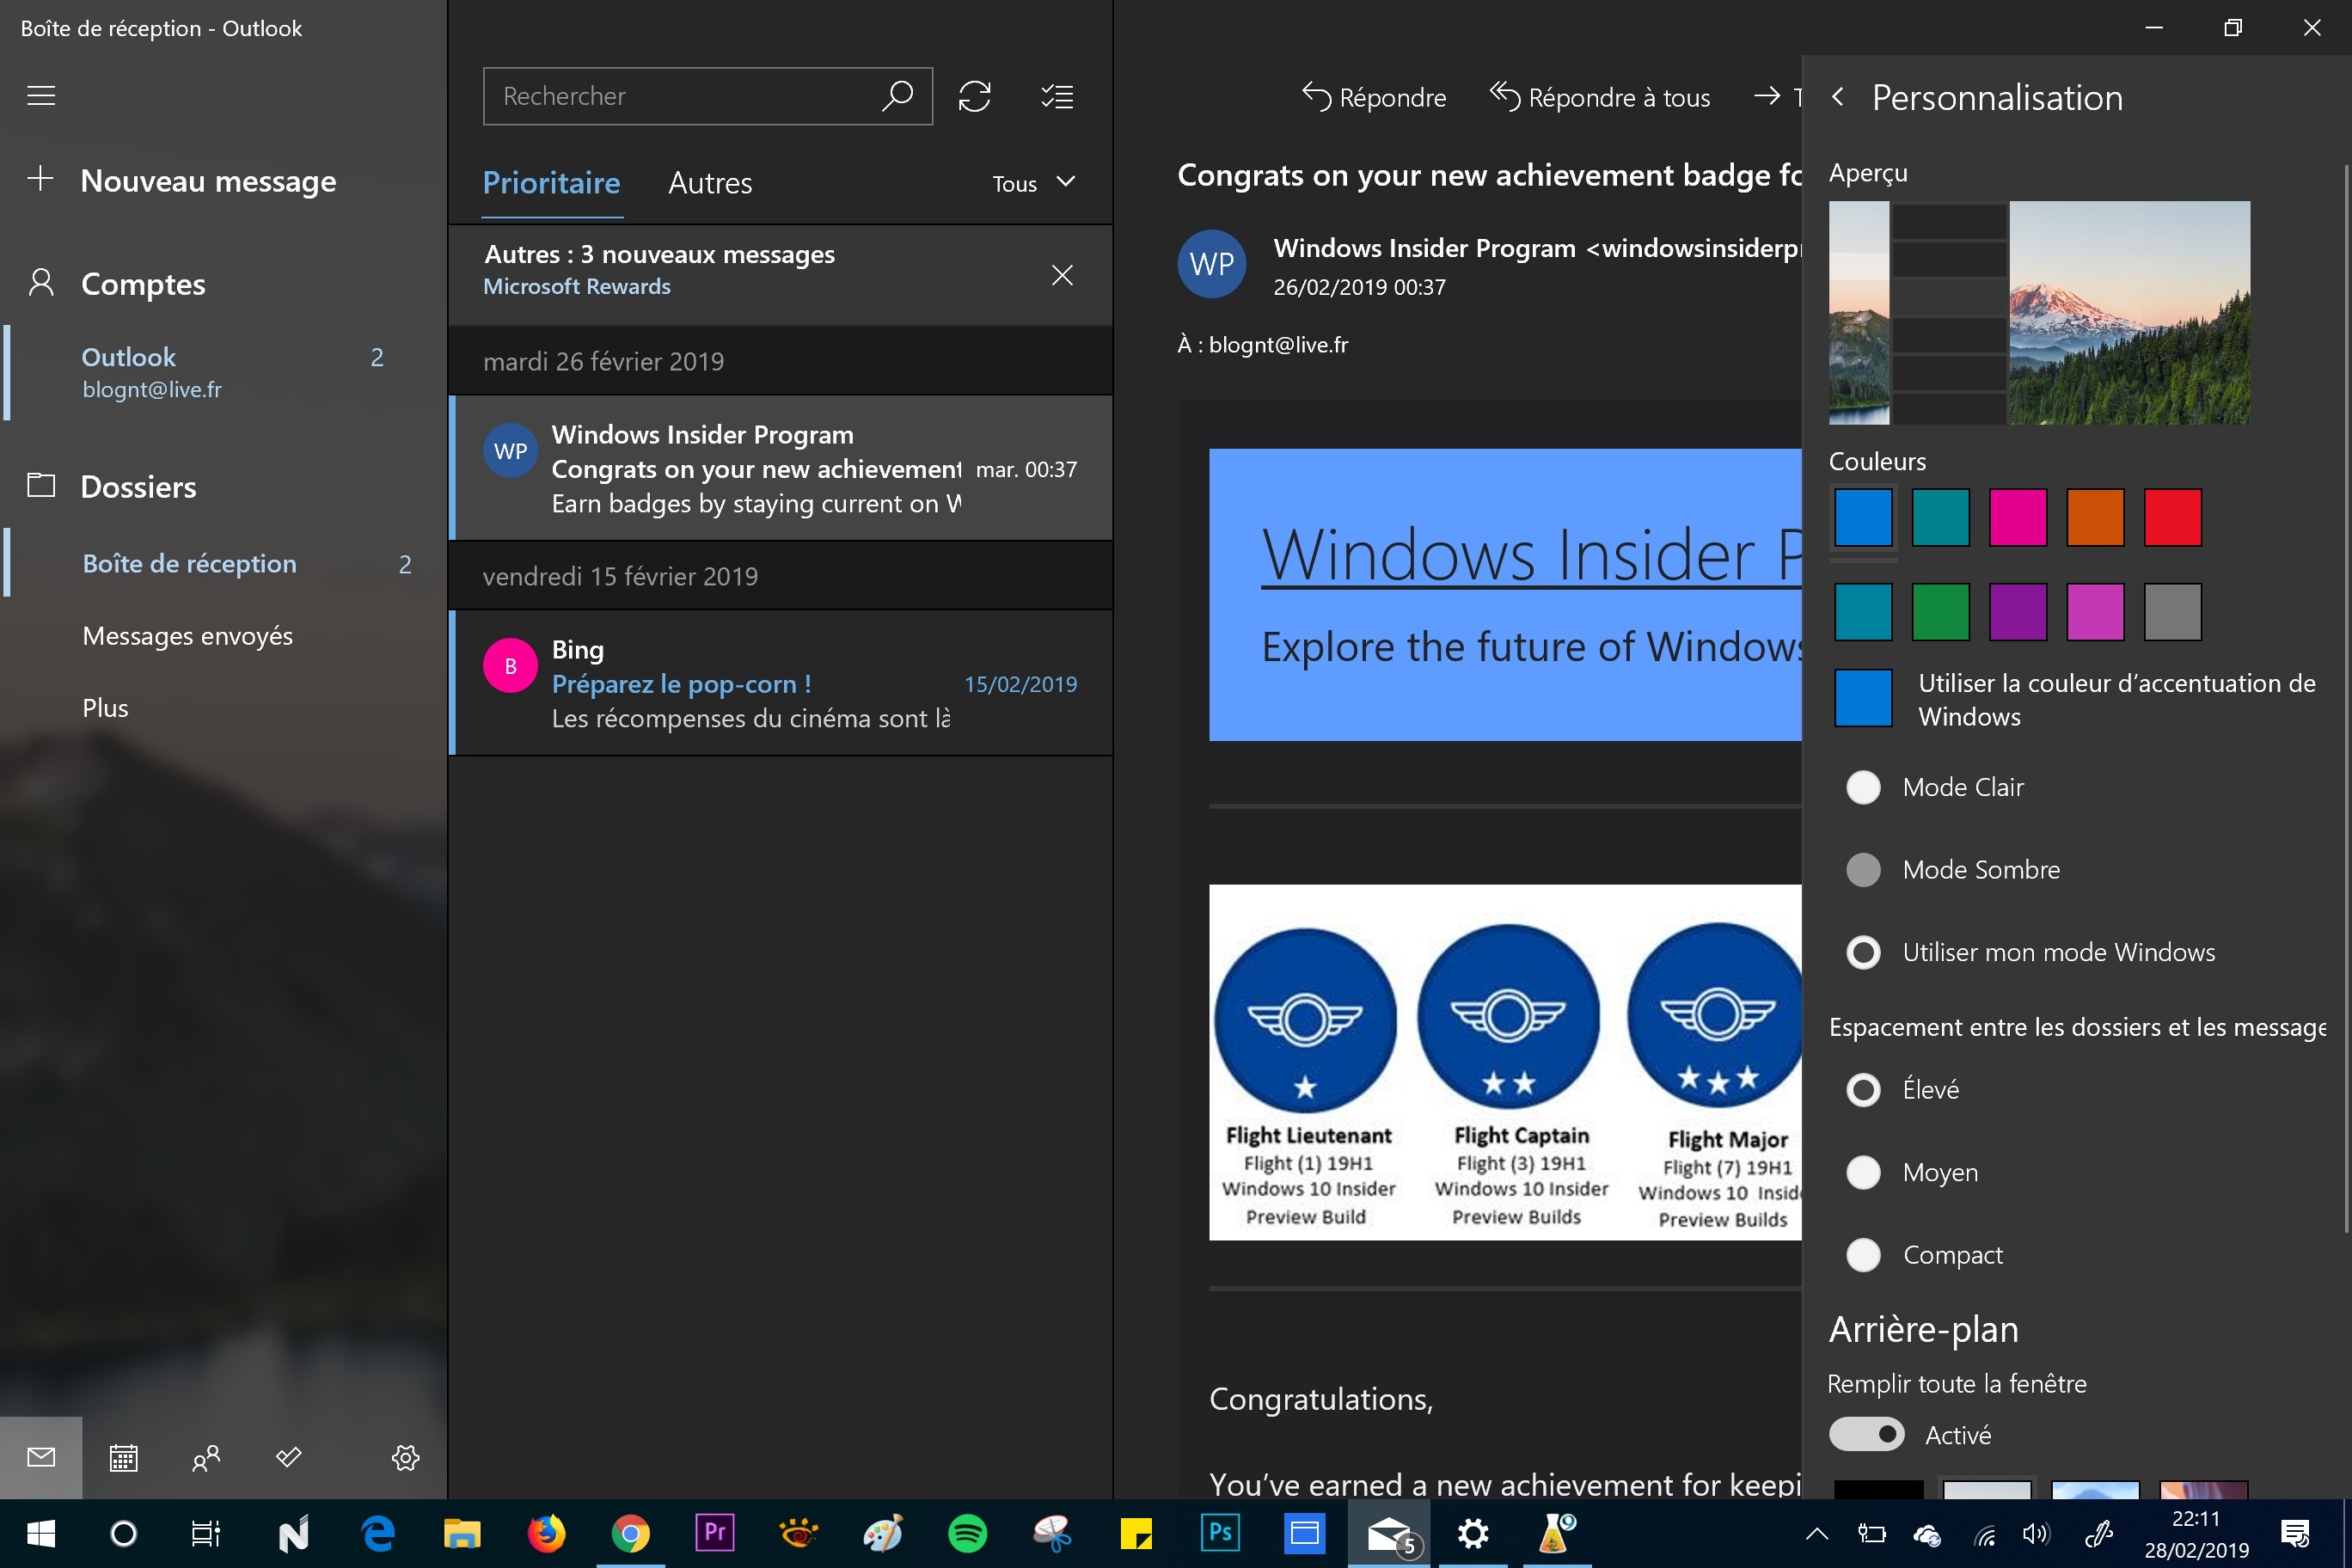The image size is (2352, 1568).
Task: Open Photoshop from the taskbar
Action: pos(1220,1533)
